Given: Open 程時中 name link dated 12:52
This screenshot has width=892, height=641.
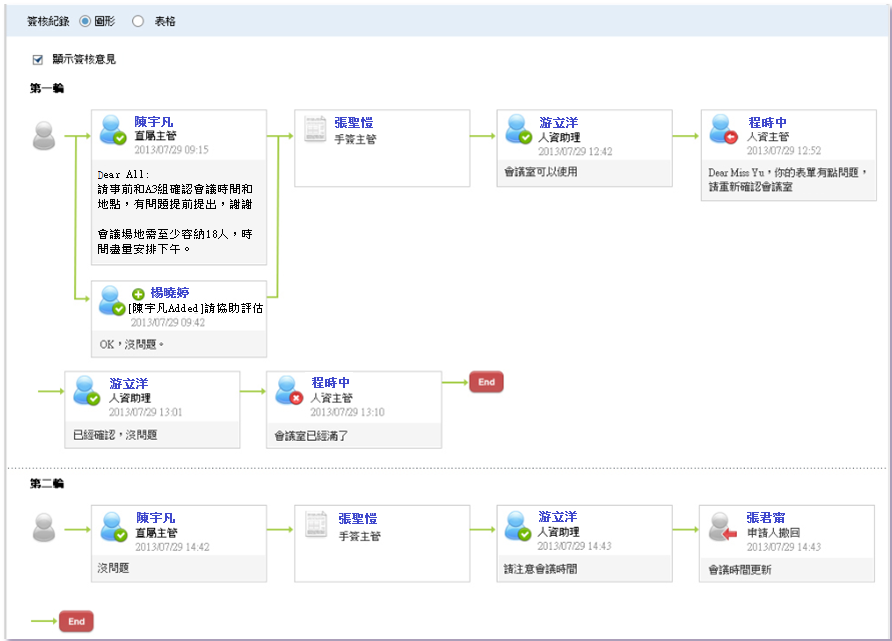Looking at the screenshot, I should coord(767,122).
